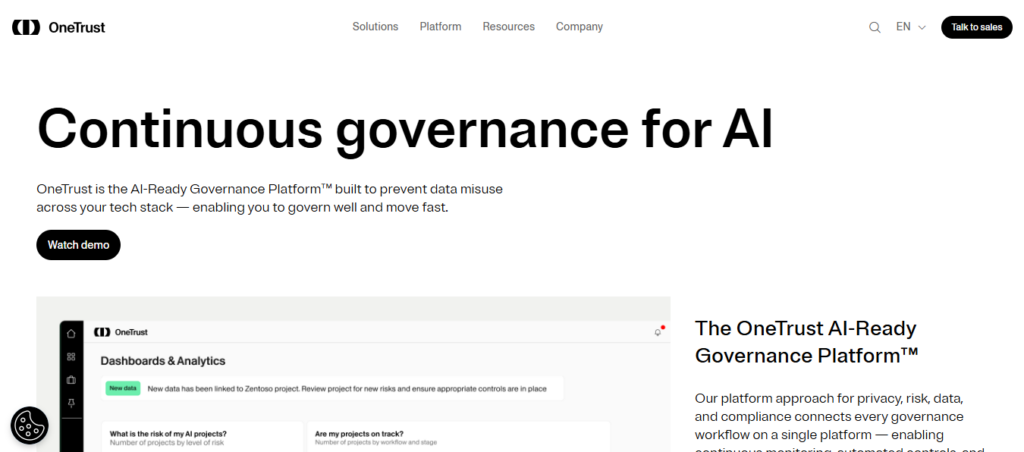Click the Talk to sales button
Screen dimensions: 1024x452
(976, 27)
